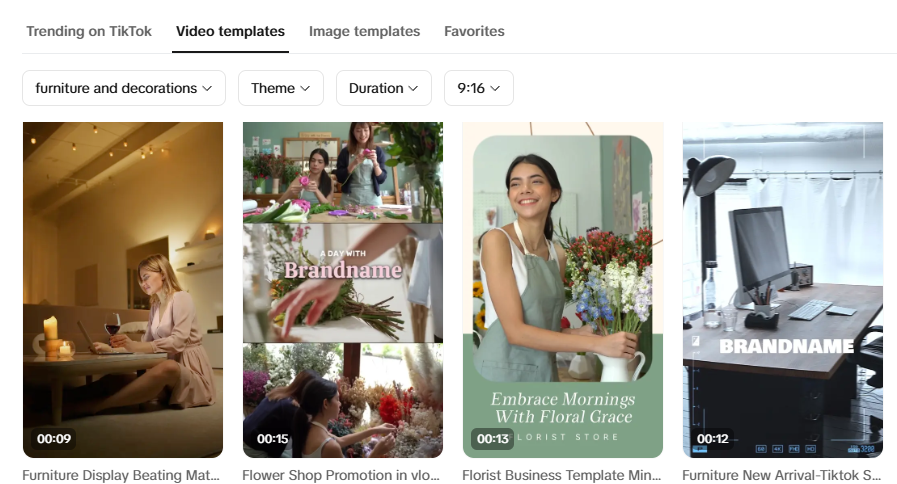
Task: Switch to Trending on TikTok tab
Action: point(89,31)
